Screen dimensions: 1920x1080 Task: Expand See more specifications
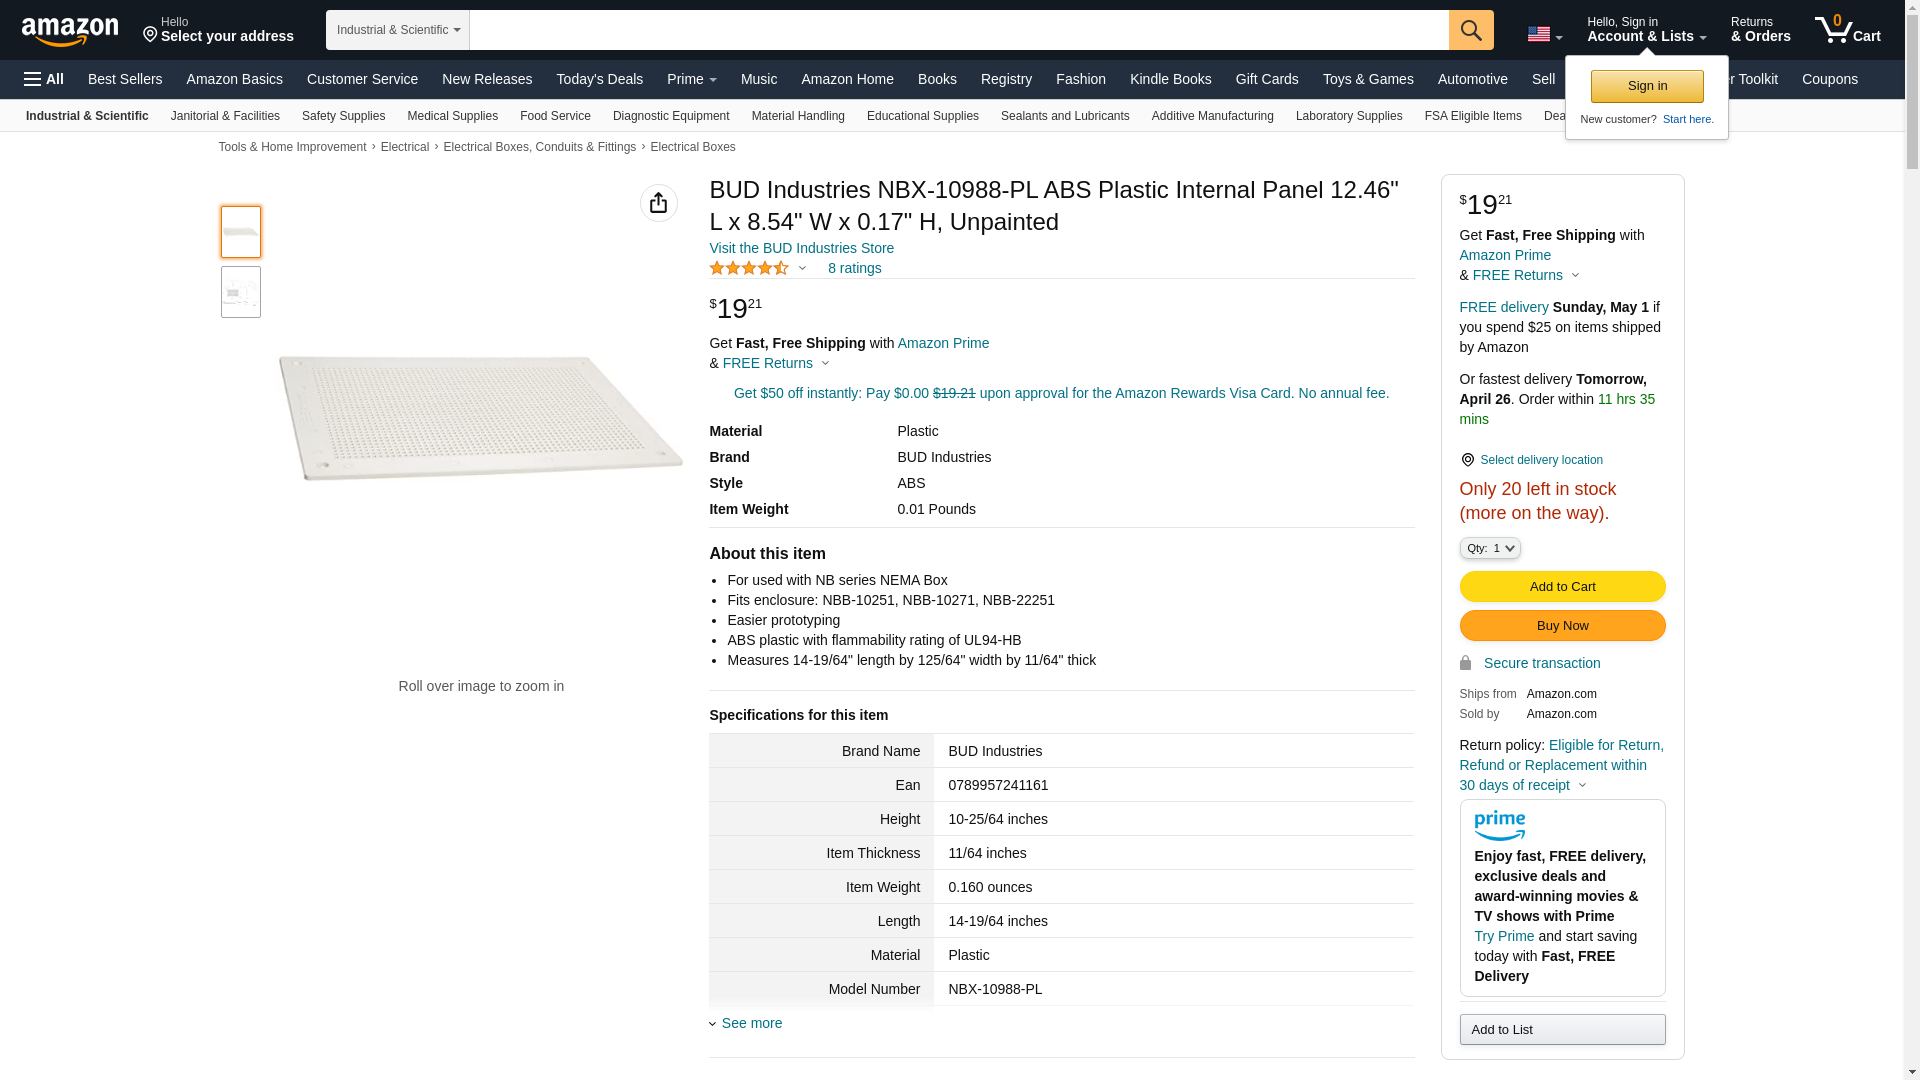[x=751, y=1023]
